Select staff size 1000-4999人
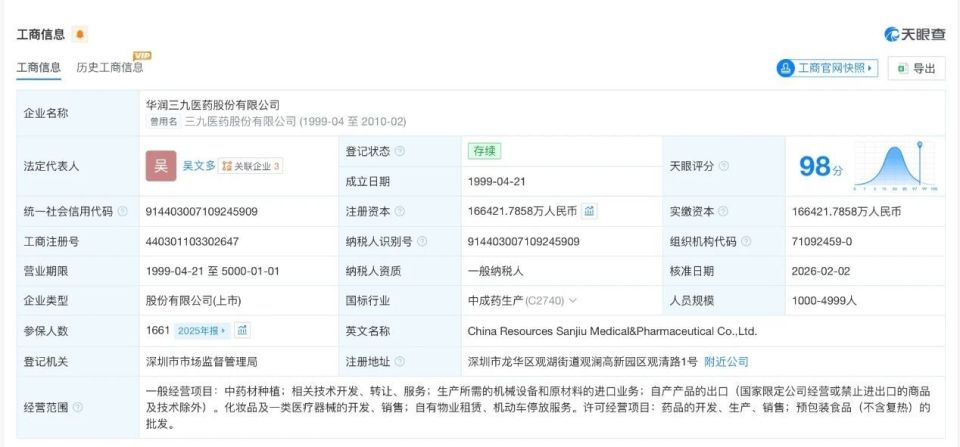960x447 pixels. point(824,301)
